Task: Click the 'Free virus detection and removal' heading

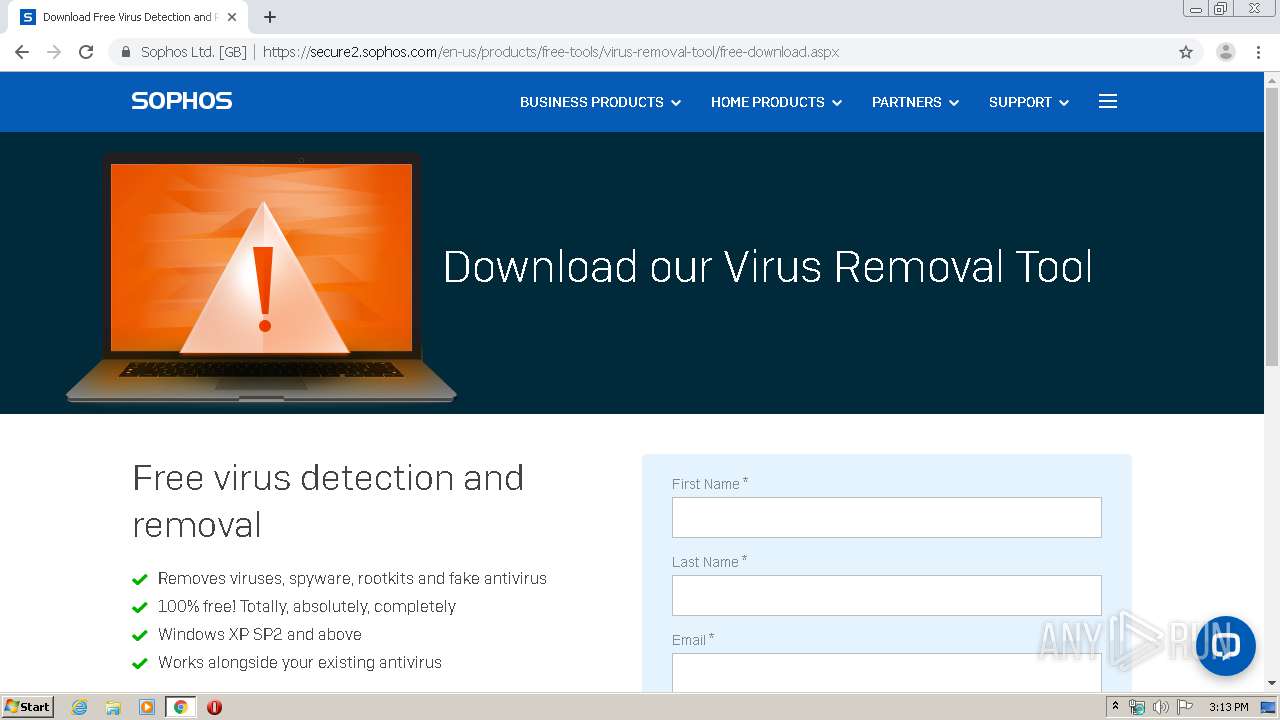Action: click(328, 501)
